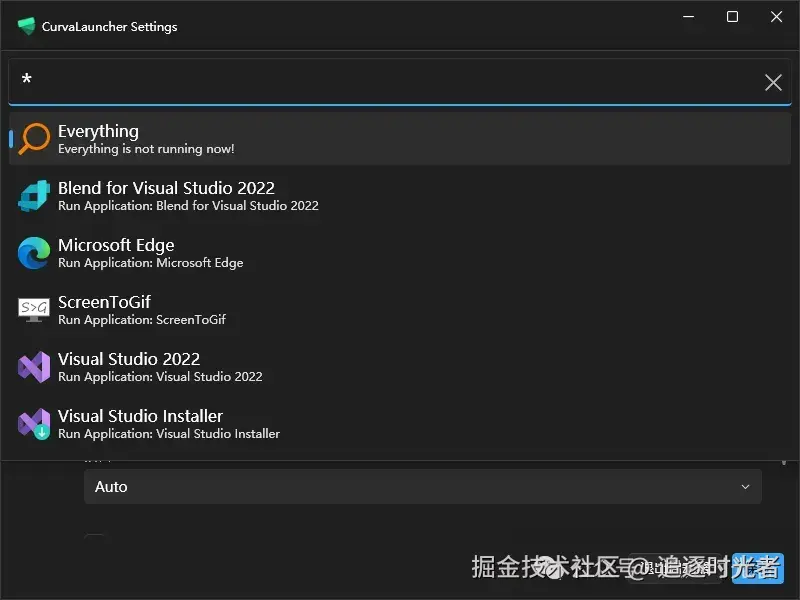The image size is (800, 600).
Task: Open the Auto dropdown
Action: (422, 487)
